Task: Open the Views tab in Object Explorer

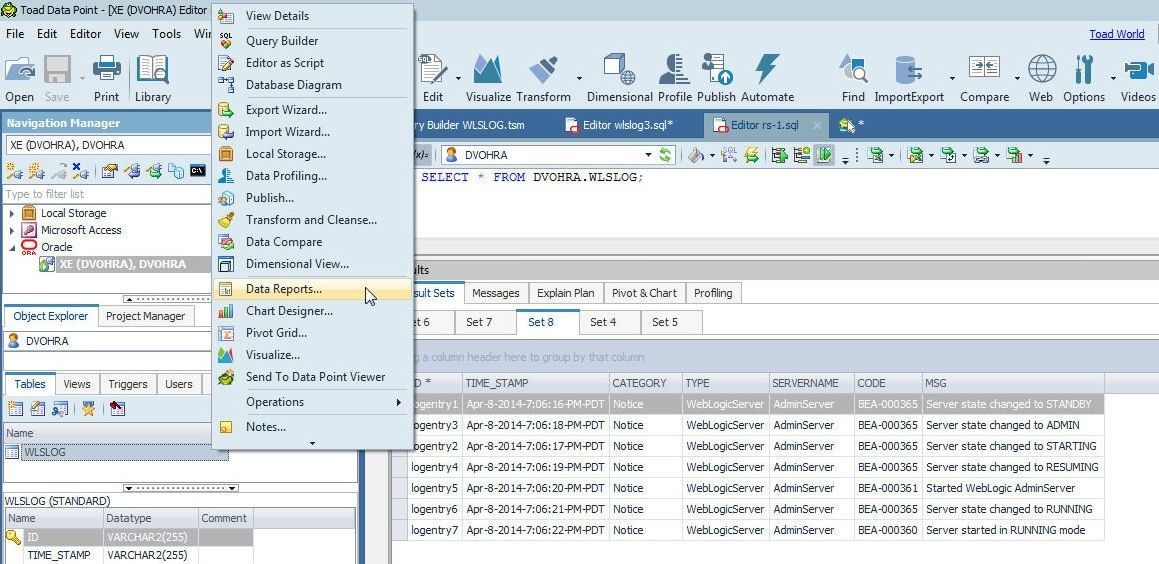Action: pyautogui.click(x=77, y=384)
